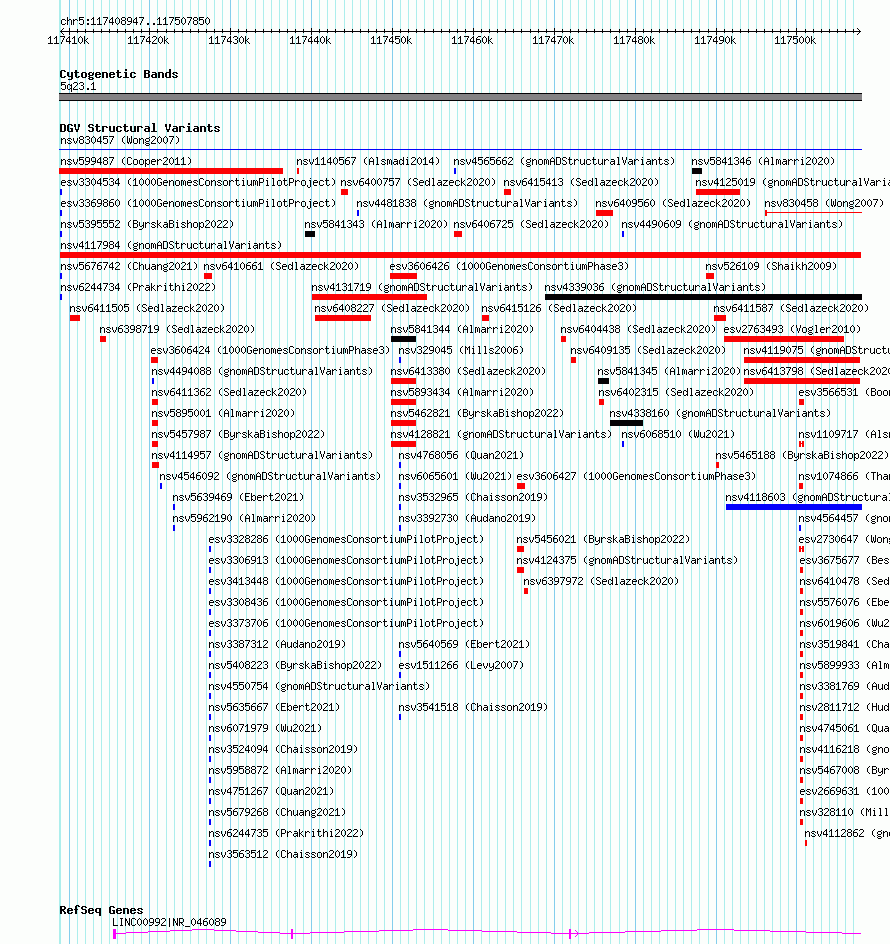Click the nsv4494088 (gnomADStructuralVariants) label
The image size is (890, 944).
click(262, 371)
